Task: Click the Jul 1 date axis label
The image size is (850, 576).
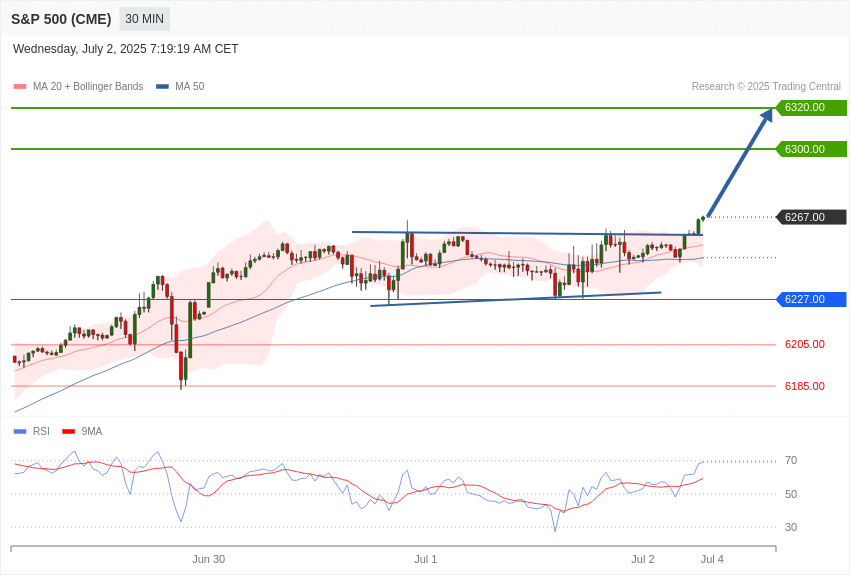Action: (x=426, y=559)
